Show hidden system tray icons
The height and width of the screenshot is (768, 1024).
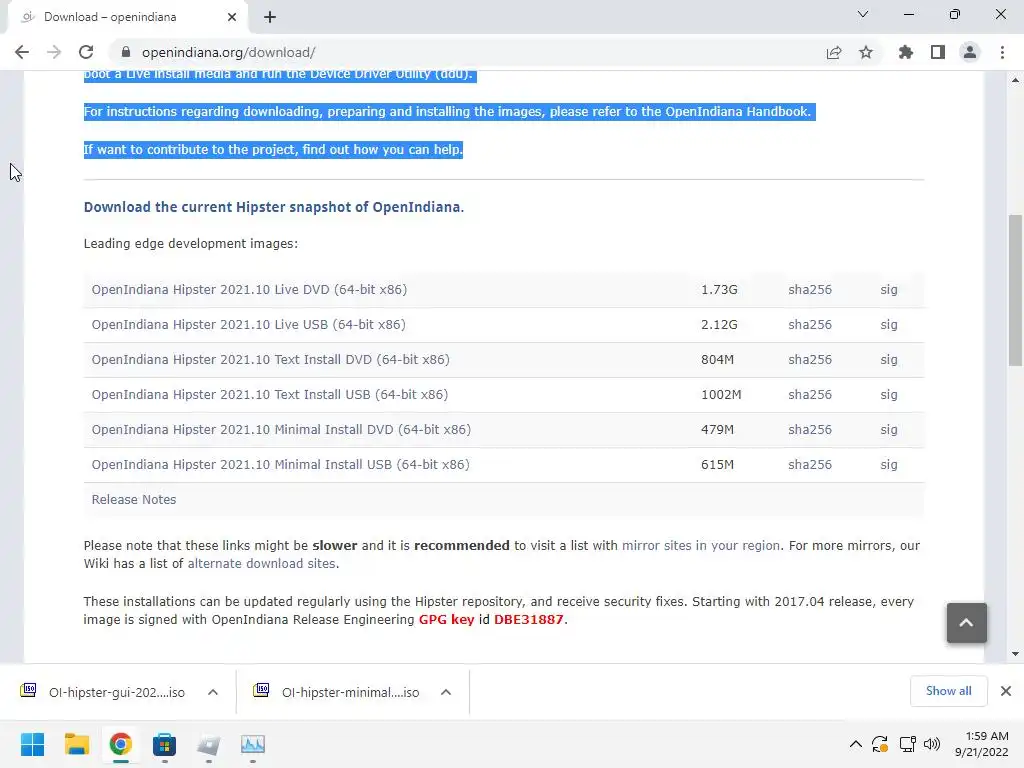click(x=856, y=744)
